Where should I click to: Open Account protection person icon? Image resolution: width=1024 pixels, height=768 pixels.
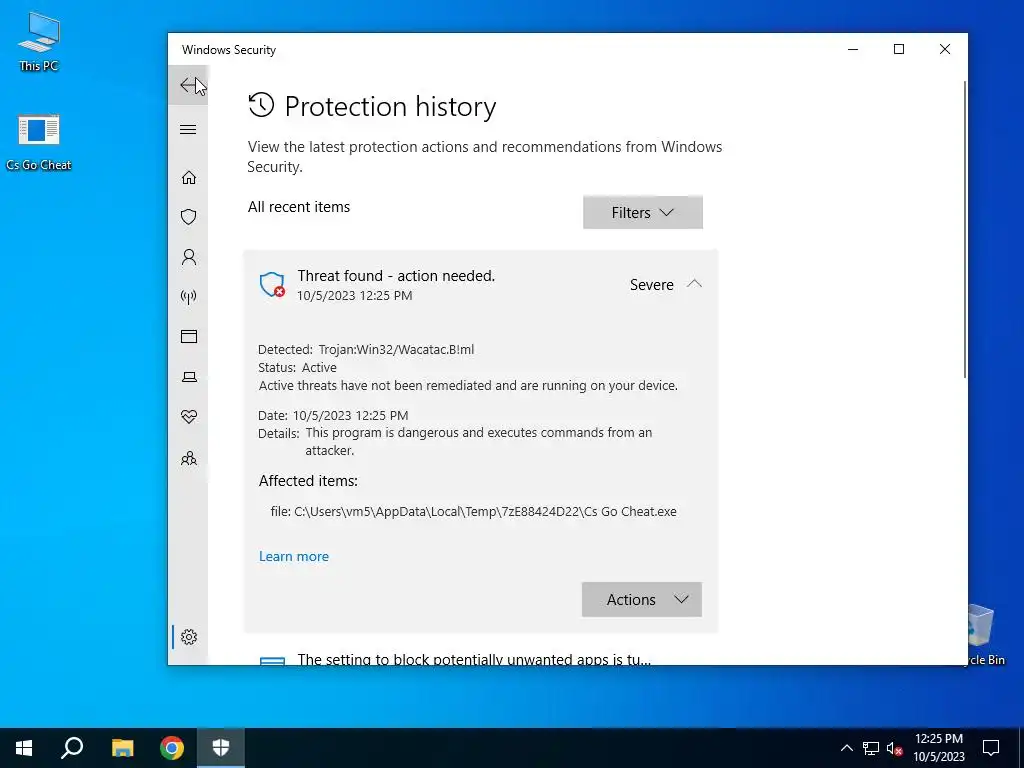[189, 257]
